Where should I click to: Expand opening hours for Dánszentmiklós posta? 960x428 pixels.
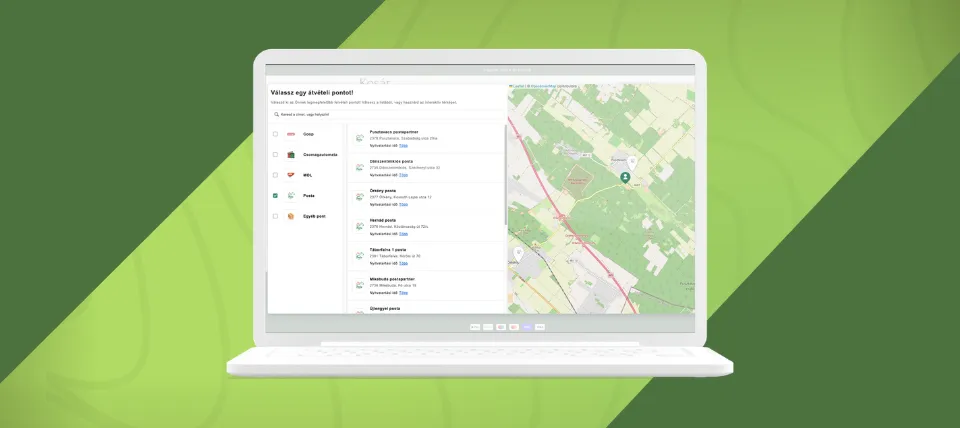[403, 175]
